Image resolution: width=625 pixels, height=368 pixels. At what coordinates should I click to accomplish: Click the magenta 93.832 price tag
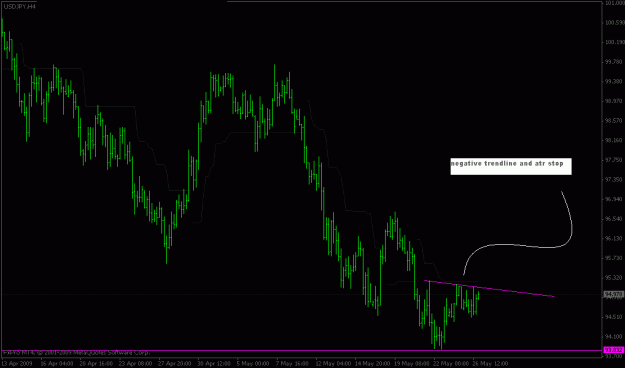pyautogui.click(x=613, y=350)
